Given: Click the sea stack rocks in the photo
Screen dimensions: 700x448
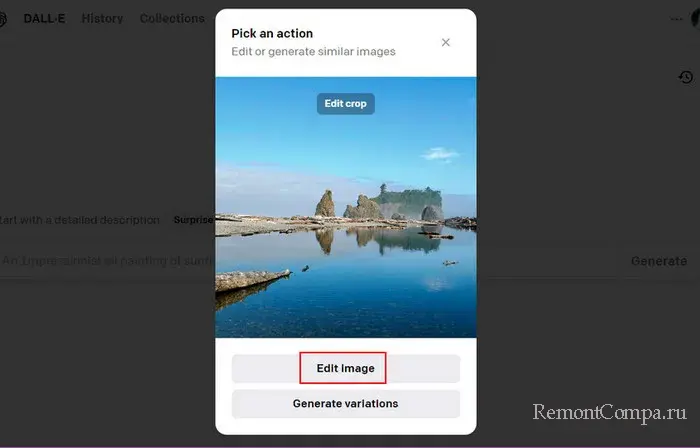Looking at the screenshot, I should [380, 204].
